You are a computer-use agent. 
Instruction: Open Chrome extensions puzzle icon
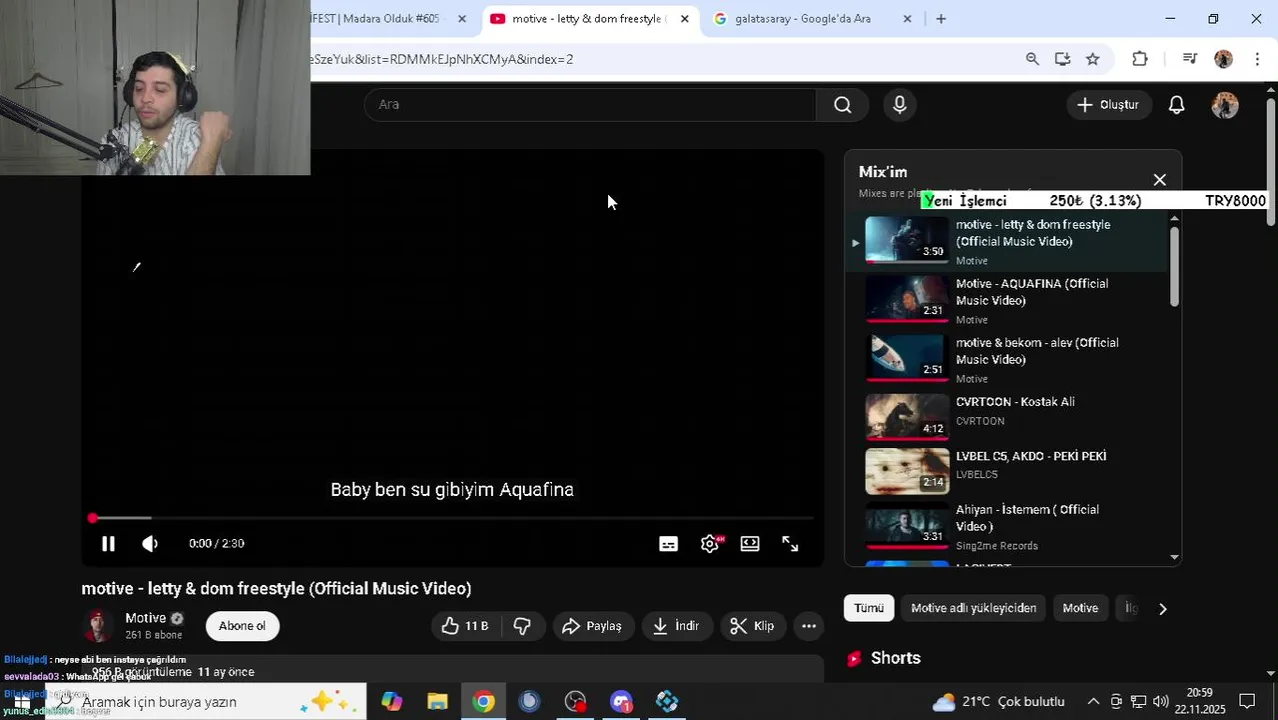pos(1140,59)
